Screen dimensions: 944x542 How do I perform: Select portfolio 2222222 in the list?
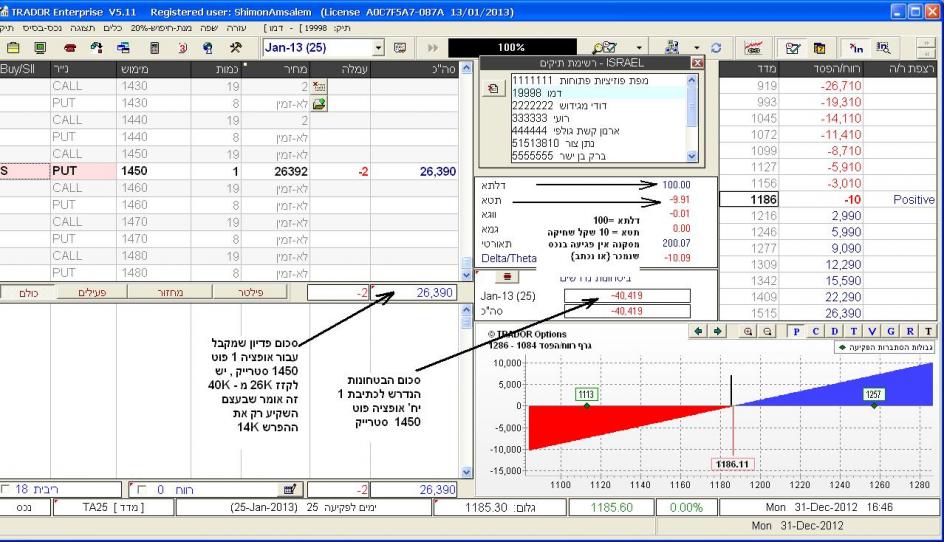coord(598,105)
